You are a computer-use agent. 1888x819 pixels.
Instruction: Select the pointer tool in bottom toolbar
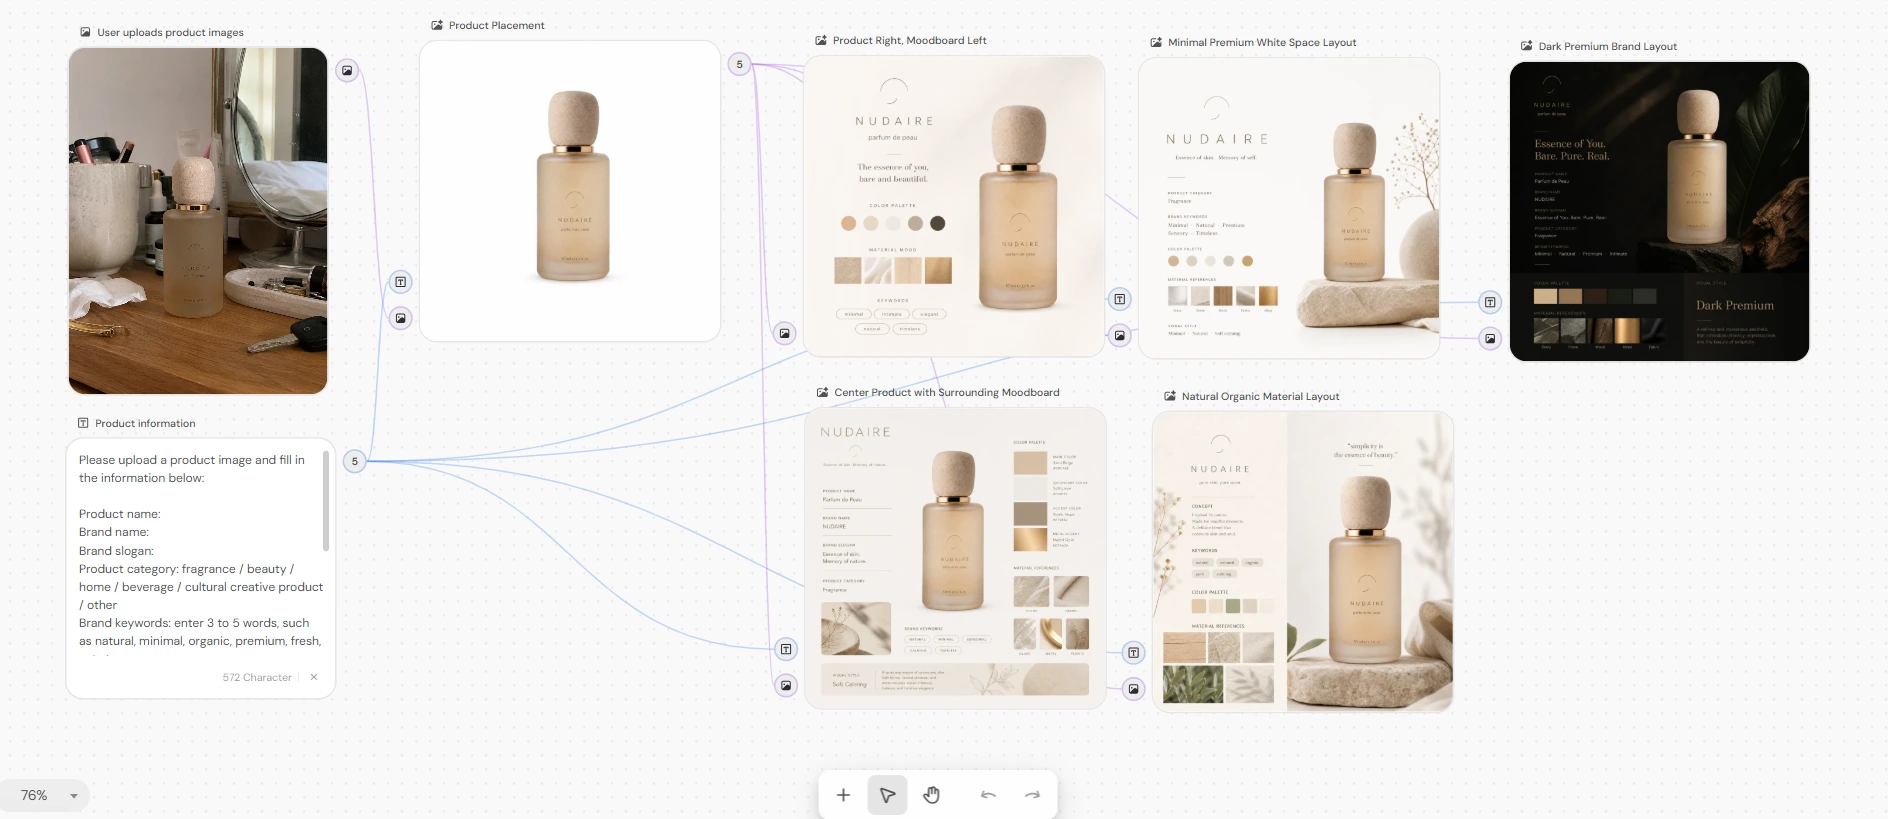point(887,795)
